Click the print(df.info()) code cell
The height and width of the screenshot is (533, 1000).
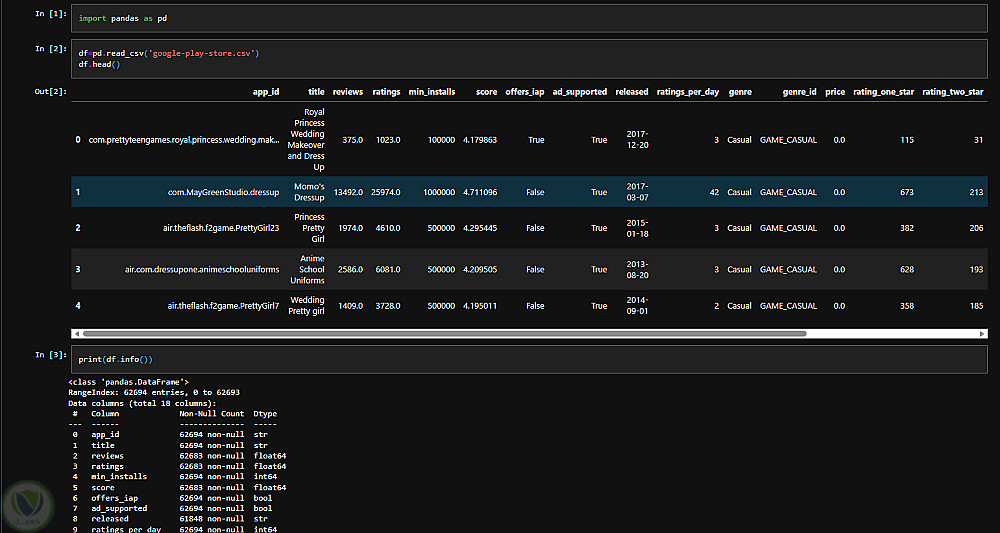point(529,360)
